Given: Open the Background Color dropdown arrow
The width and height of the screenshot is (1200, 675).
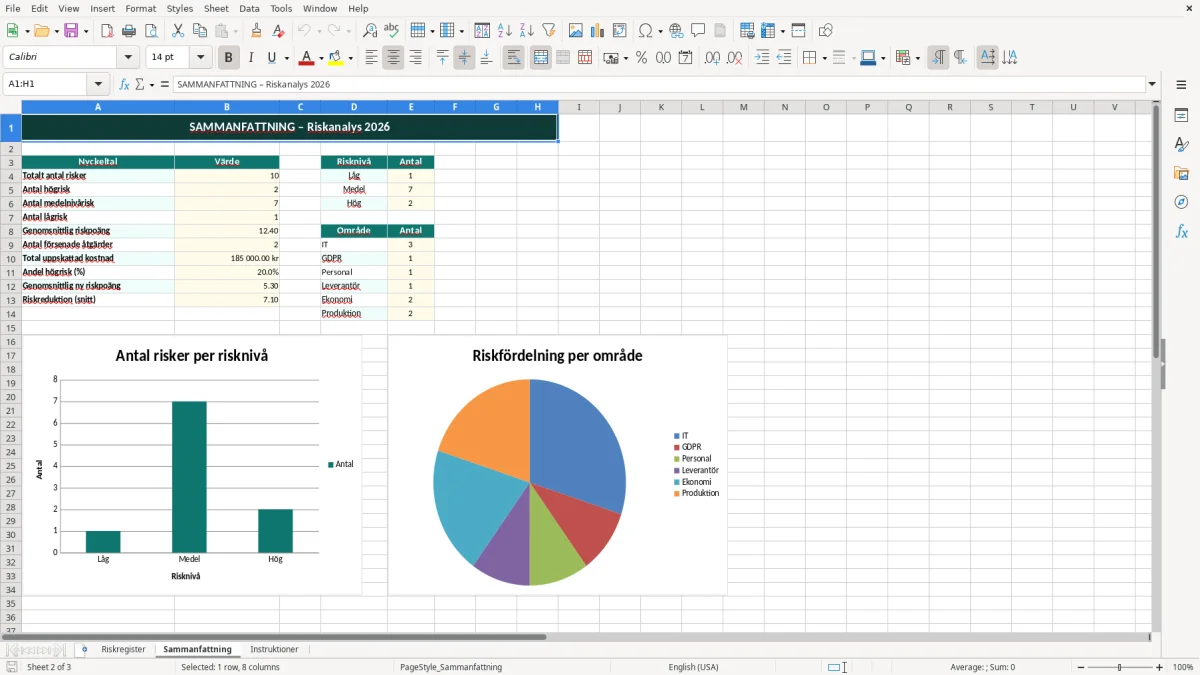Looking at the screenshot, I should click(350, 58).
